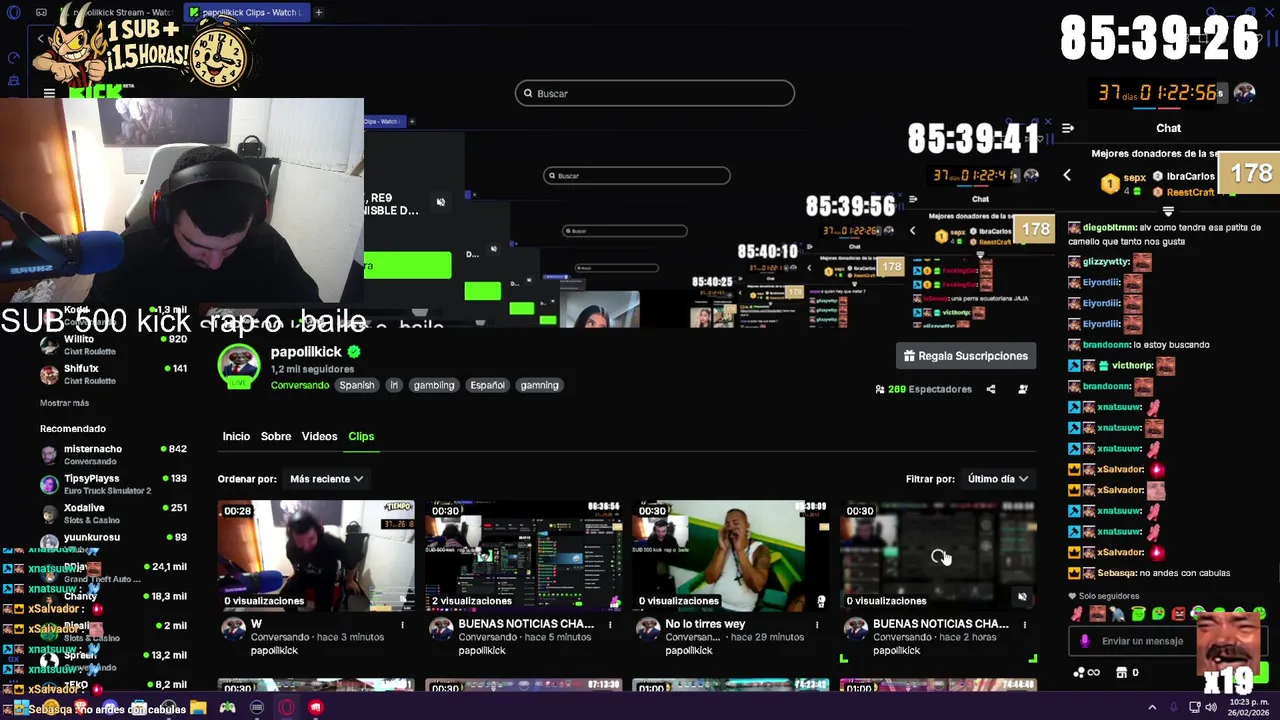Click the papolilkick Clips browser tab

click(x=246, y=12)
